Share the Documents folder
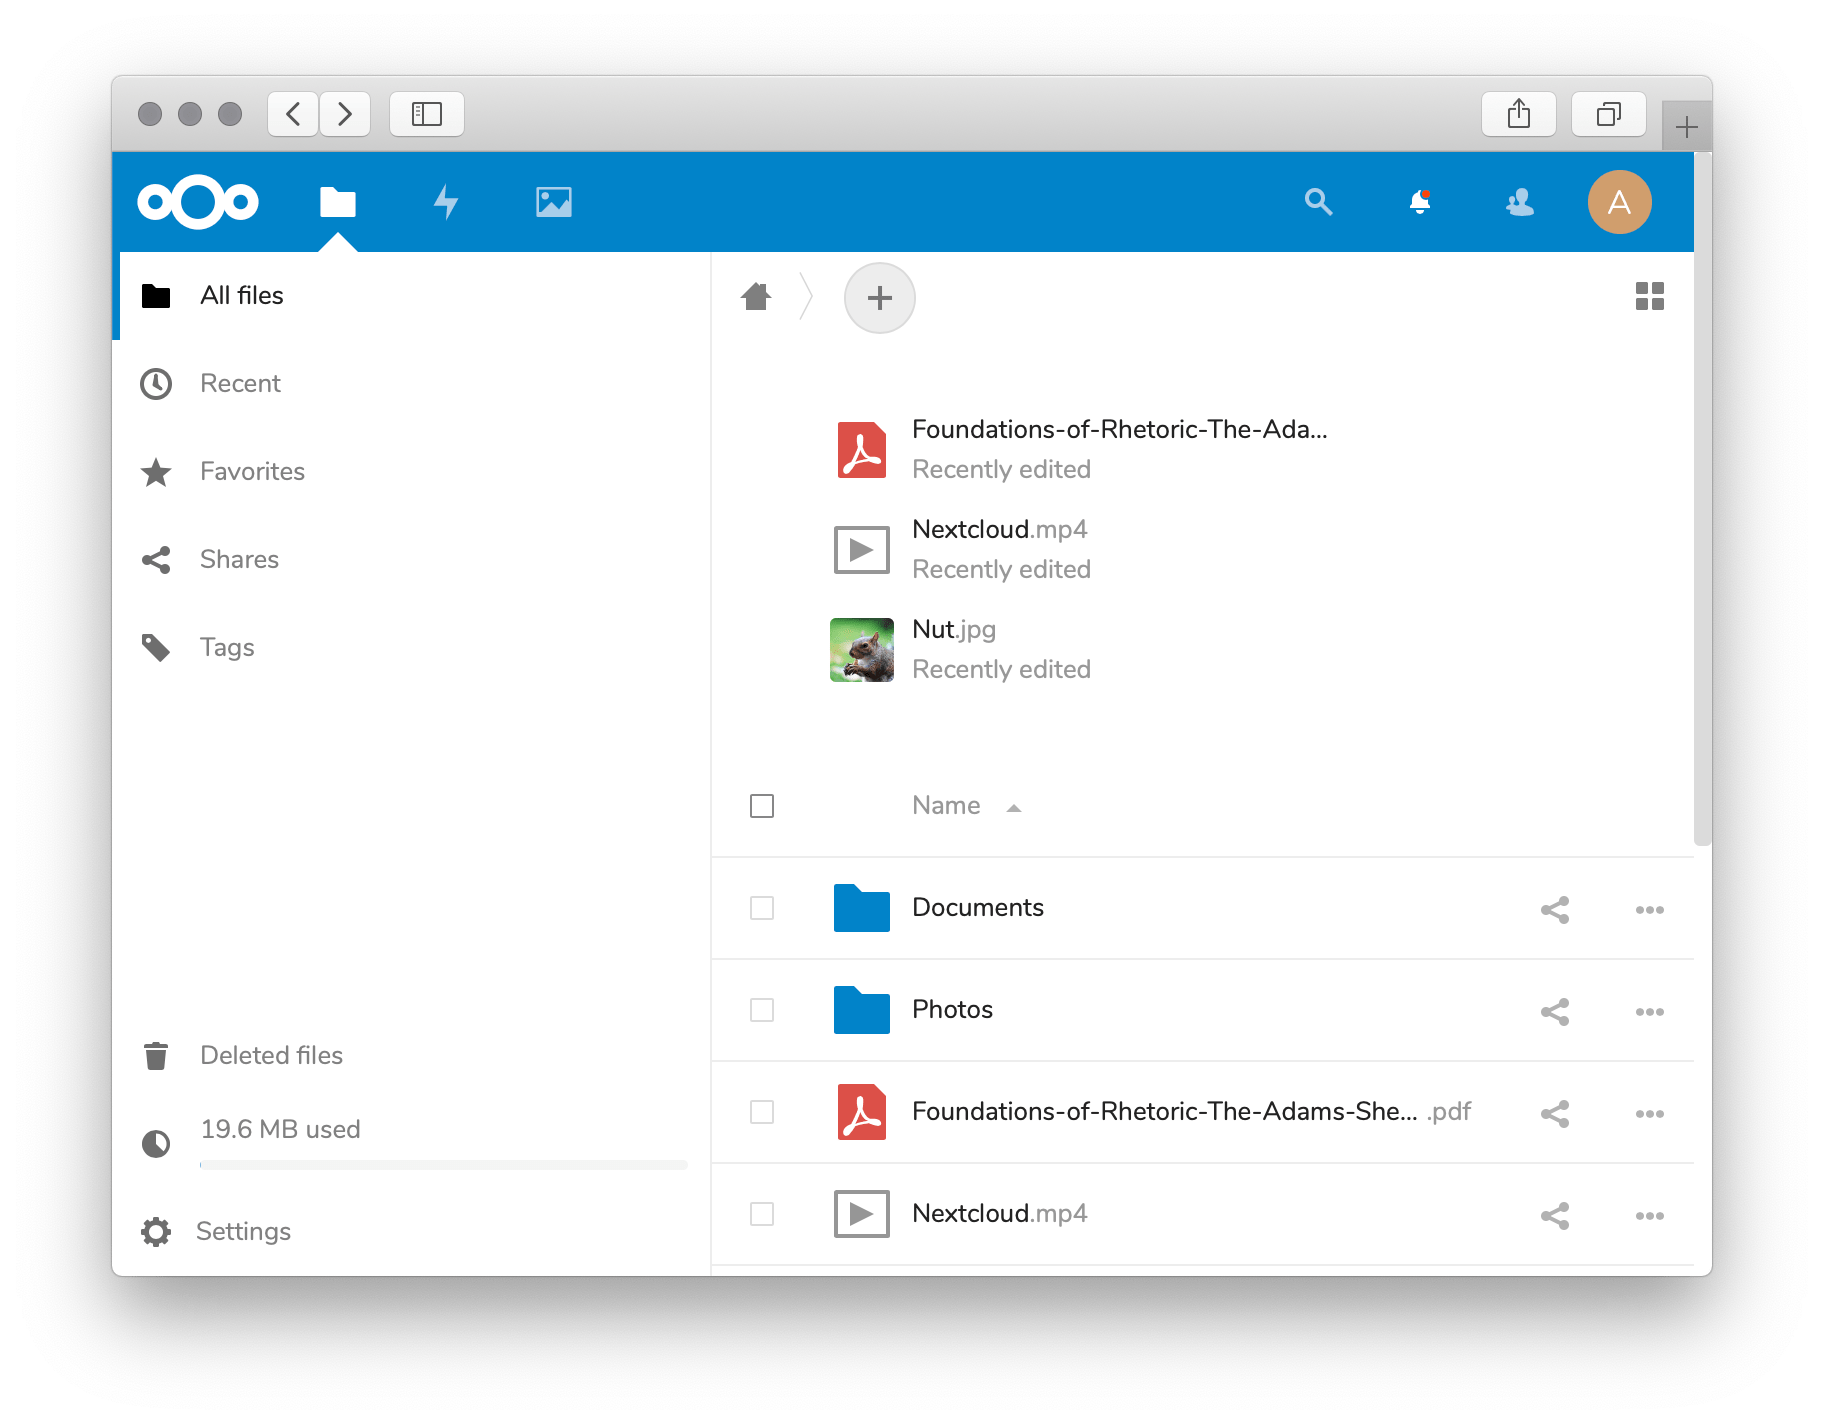1824x1424 pixels. click(1554, 909)
